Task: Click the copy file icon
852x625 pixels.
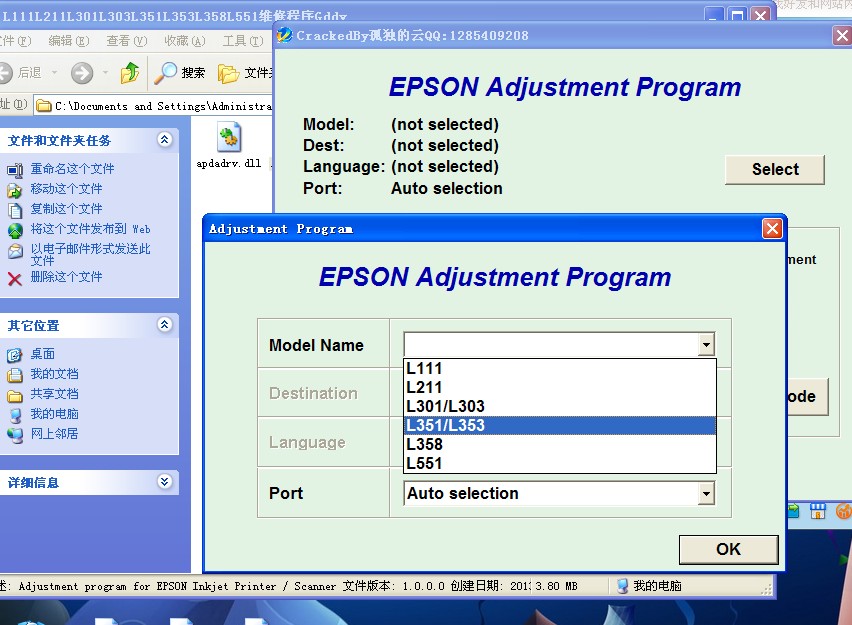Action: tap(15, 210)
